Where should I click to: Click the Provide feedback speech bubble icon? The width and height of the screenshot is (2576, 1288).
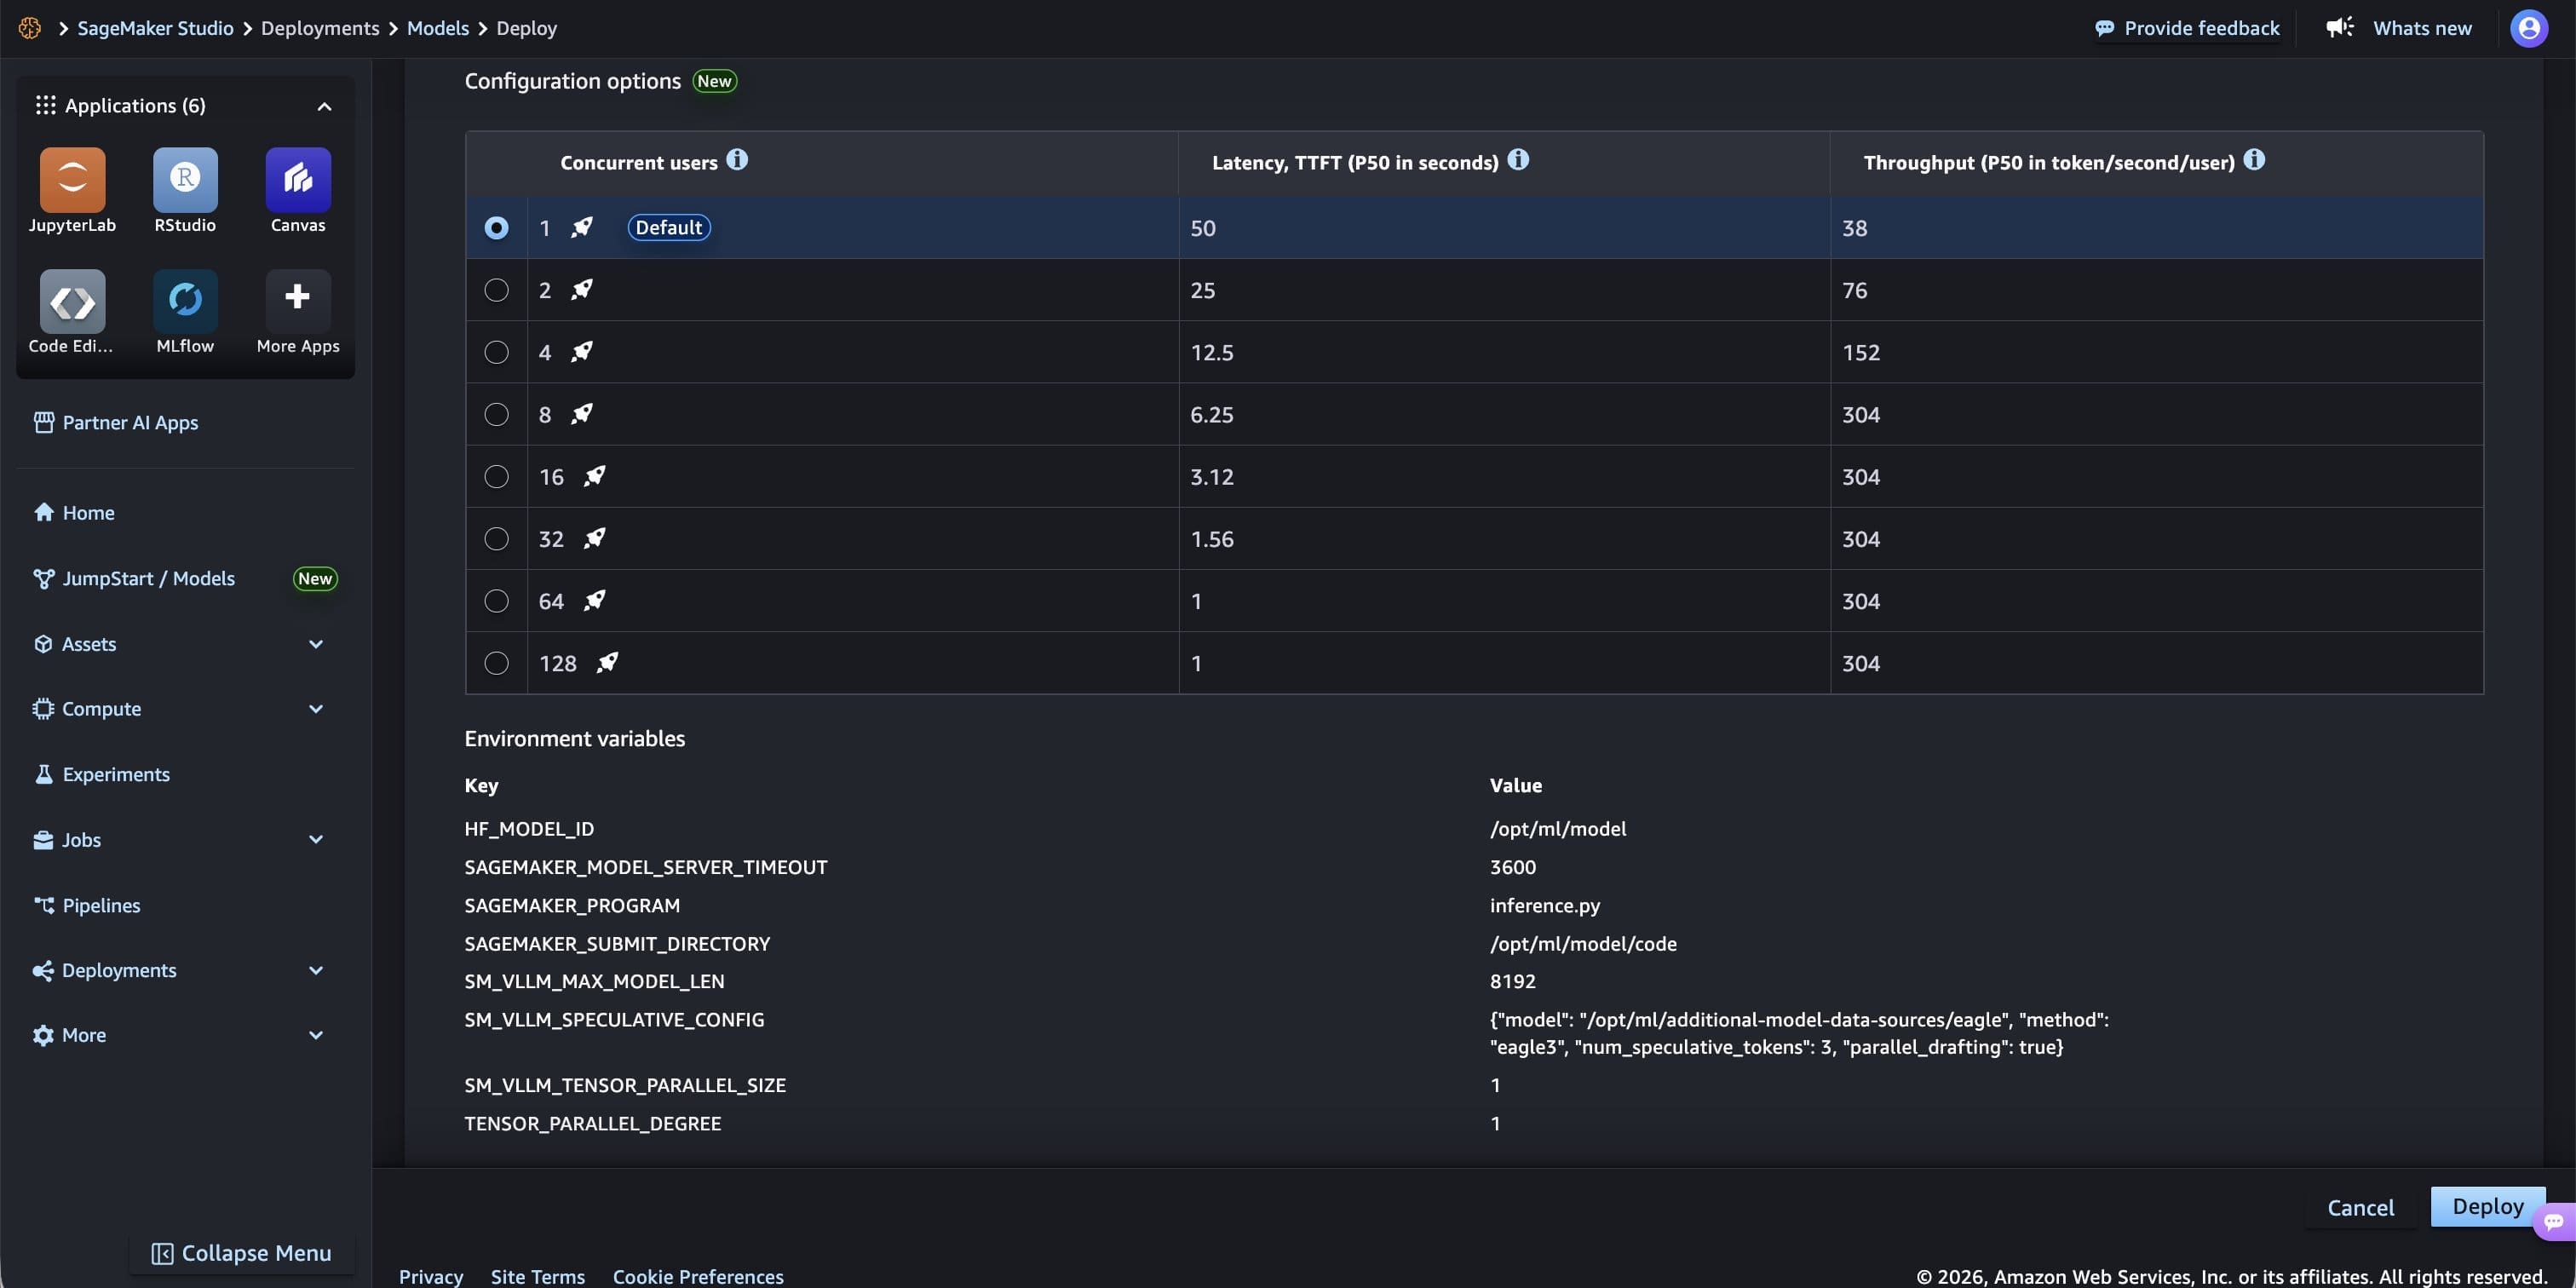[2105, 28]
